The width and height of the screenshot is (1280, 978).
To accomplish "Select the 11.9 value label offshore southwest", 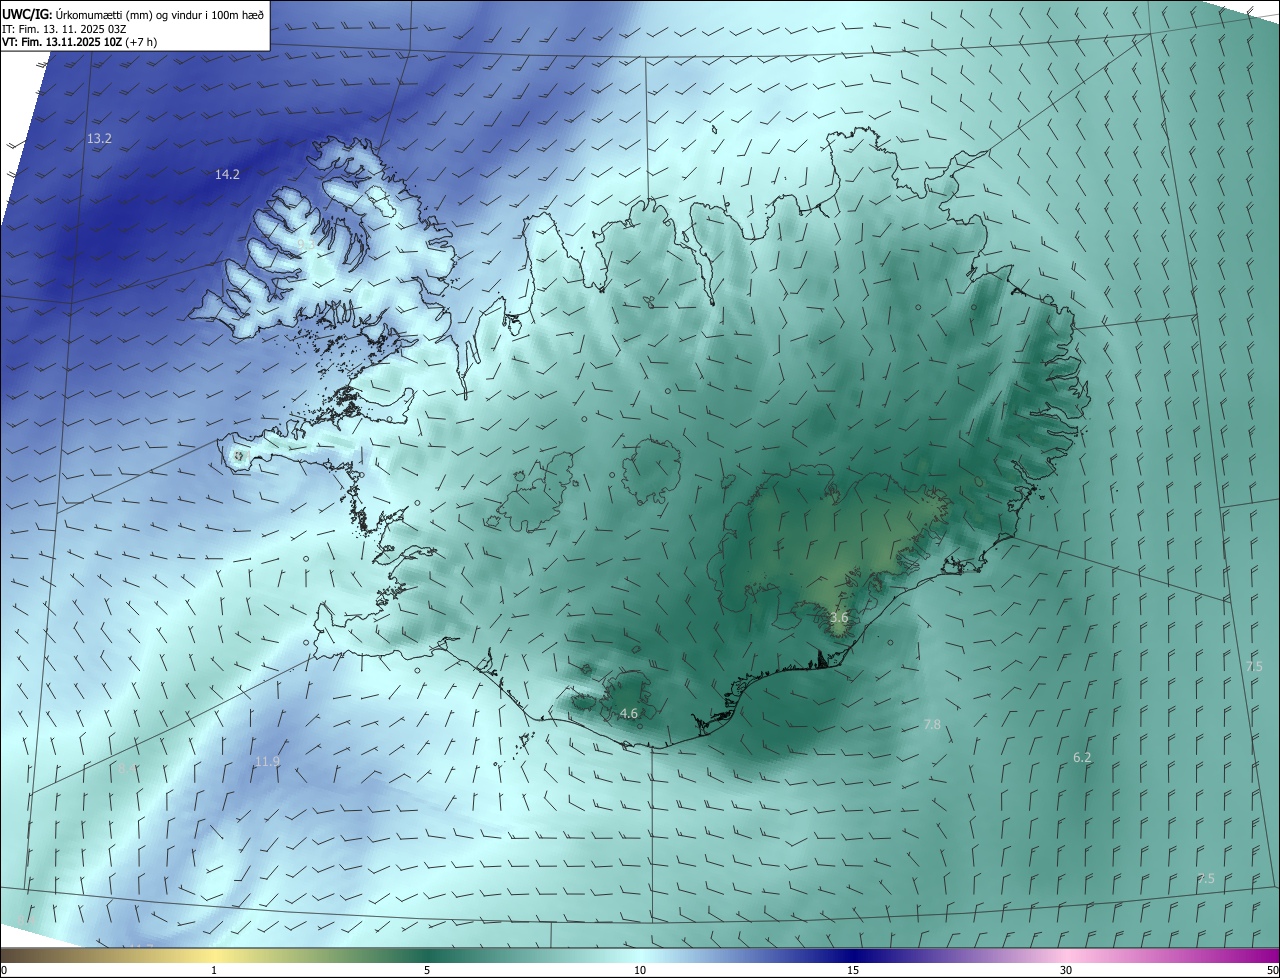I will 267,762.
